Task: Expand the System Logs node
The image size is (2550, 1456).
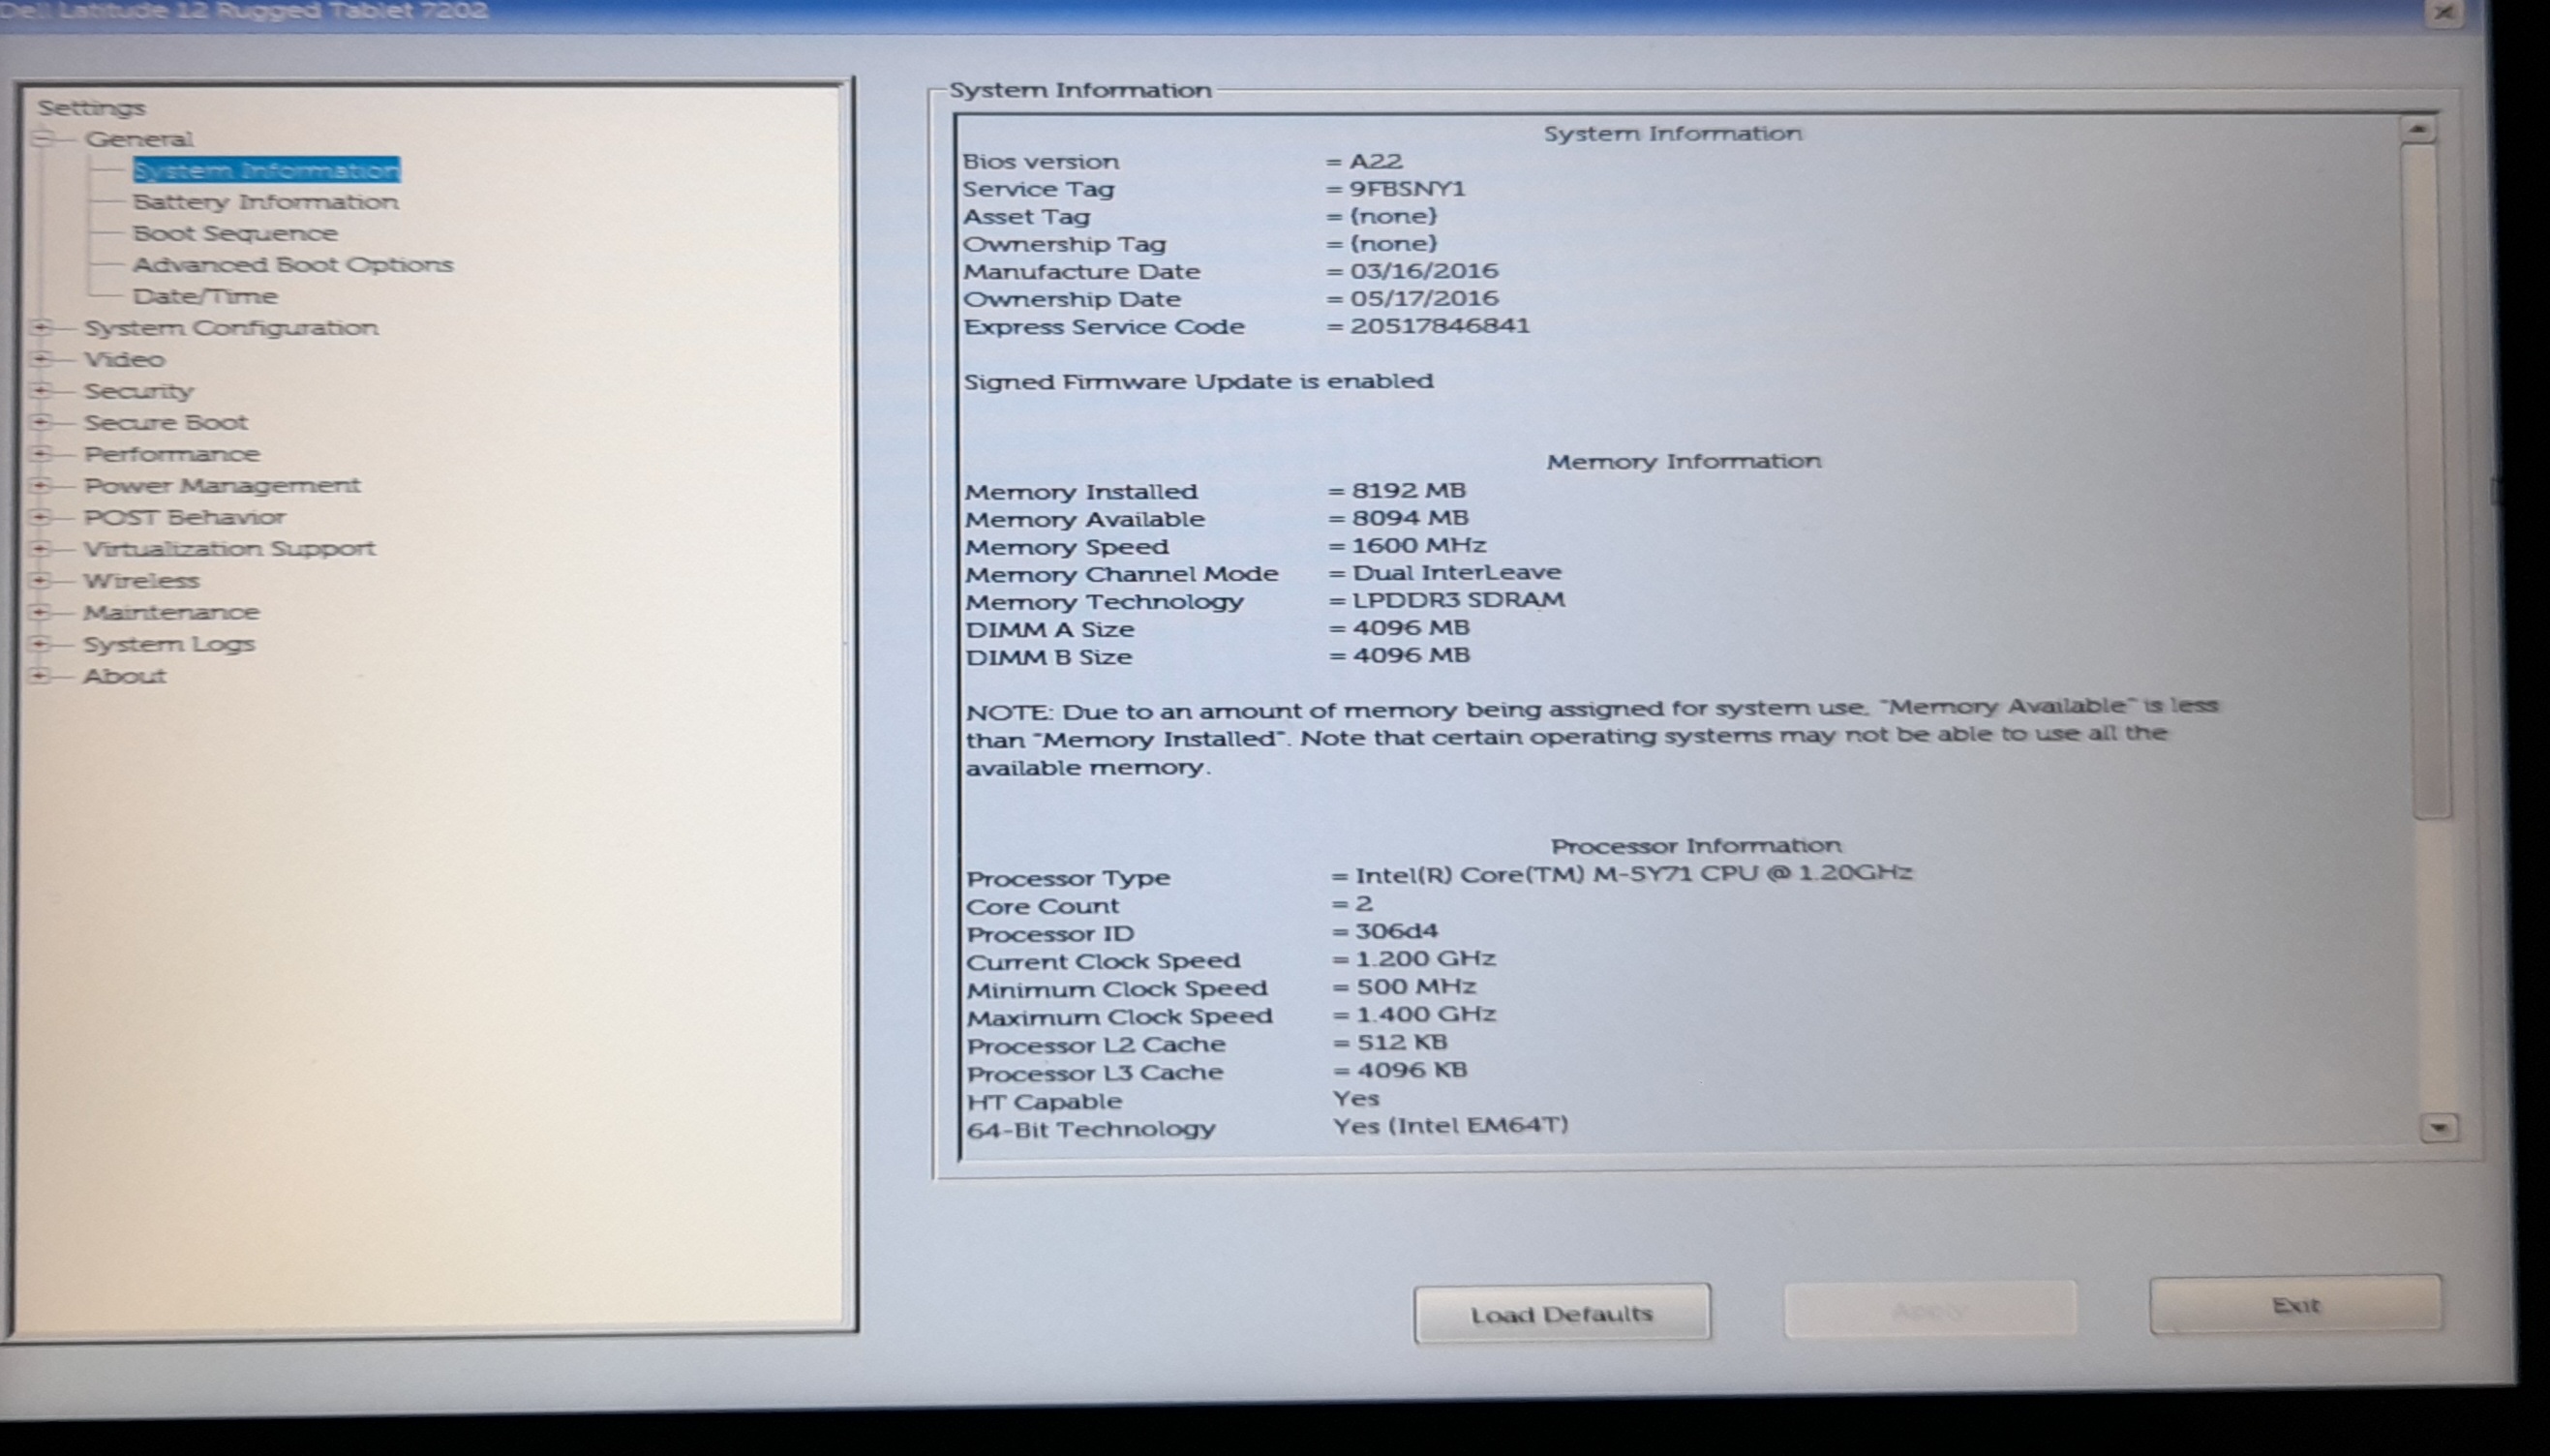Action: [x=42, y=644]
